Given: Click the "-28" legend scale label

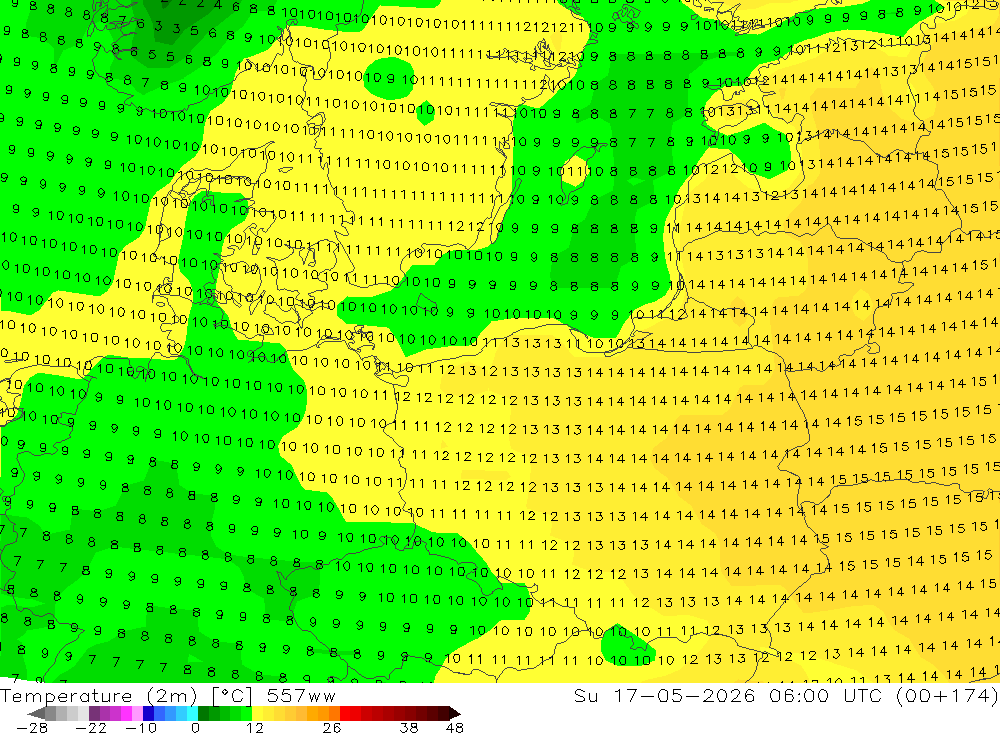Looking at the screenshot, I should click(x=32, y=728).
